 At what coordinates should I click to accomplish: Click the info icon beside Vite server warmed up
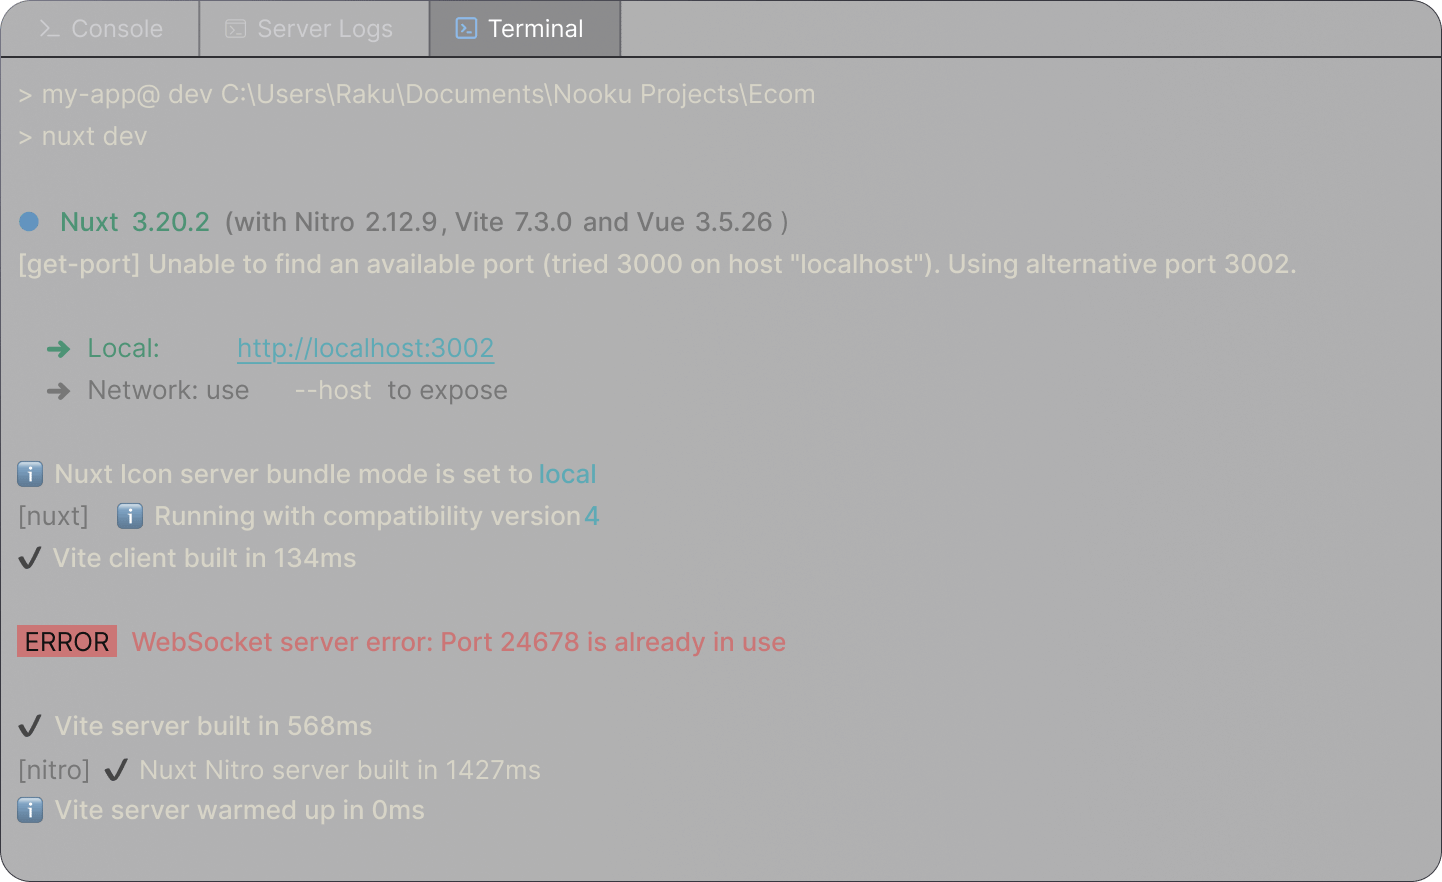pos(30,810)
